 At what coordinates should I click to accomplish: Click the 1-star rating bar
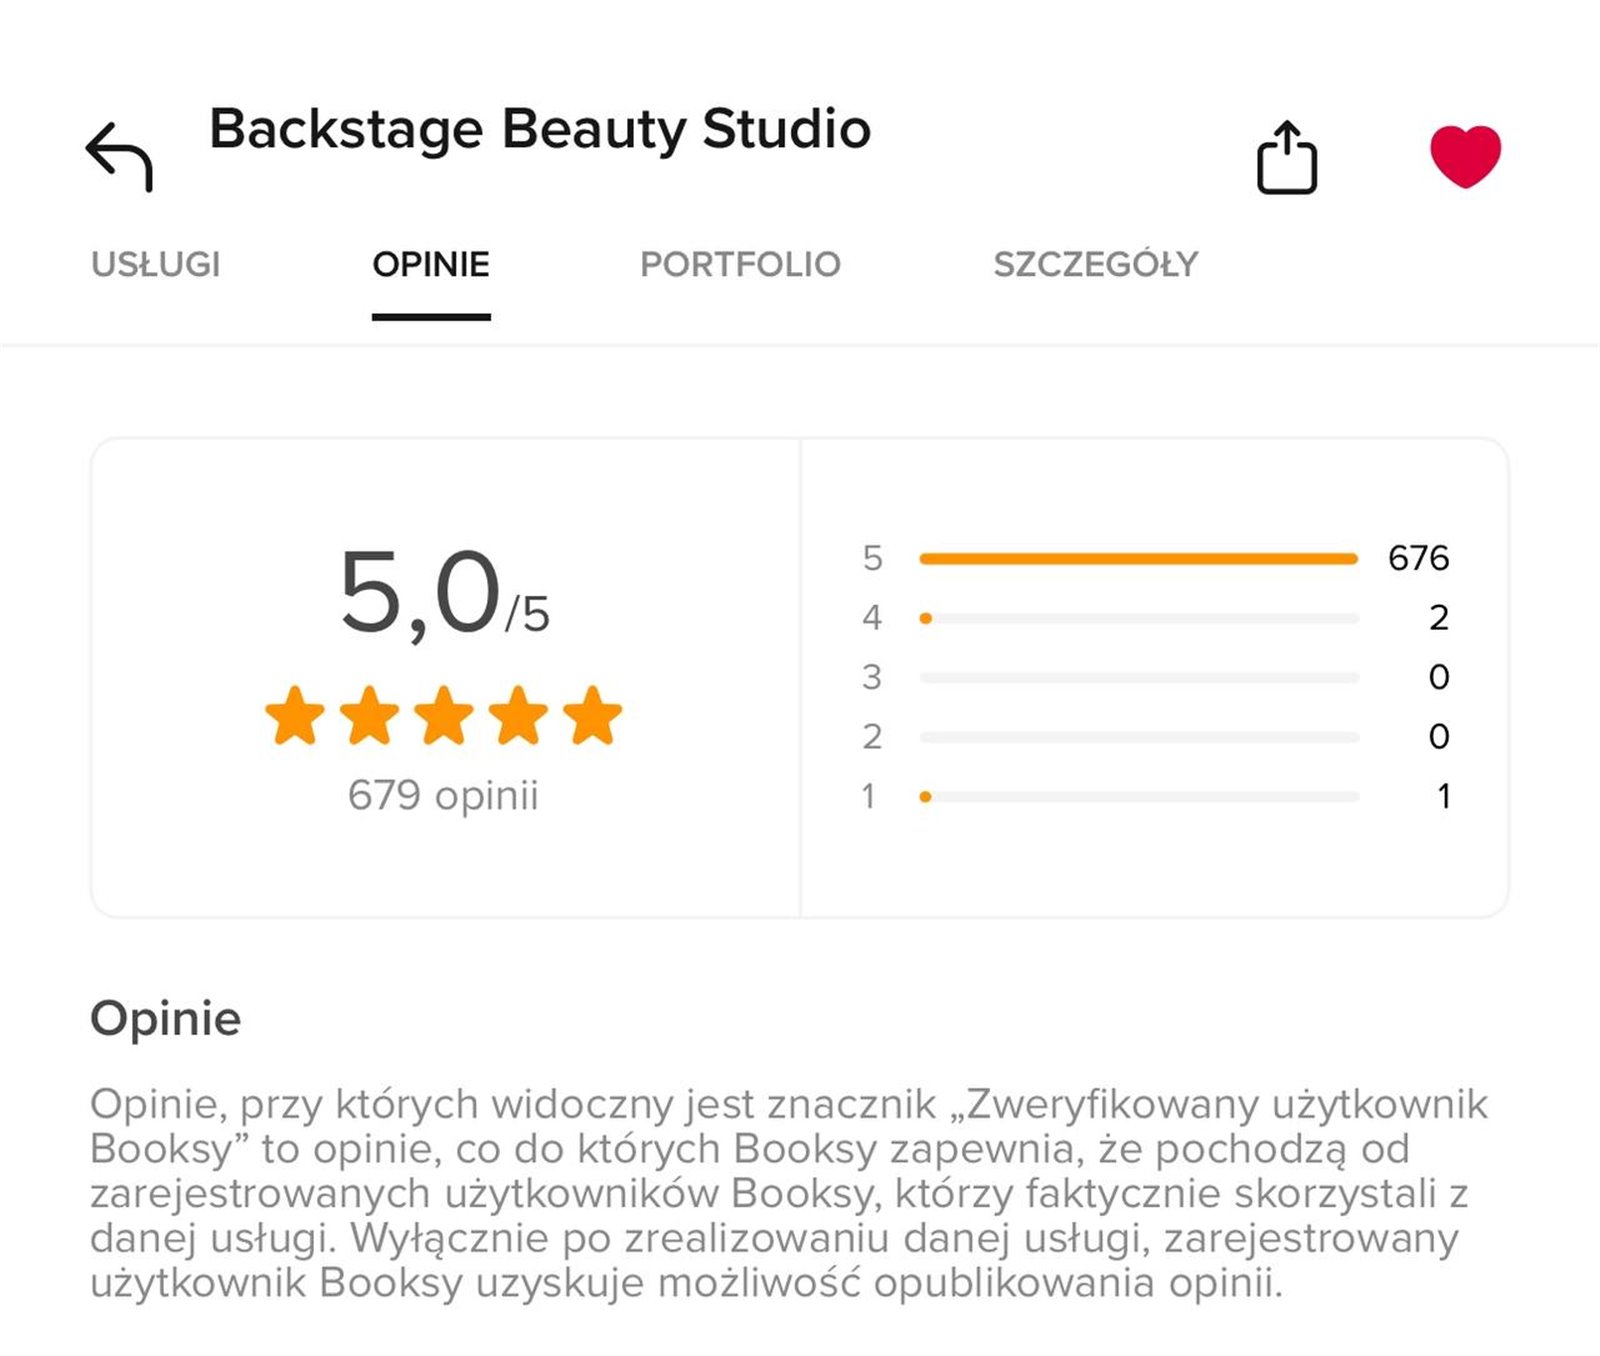(1138, 797)
